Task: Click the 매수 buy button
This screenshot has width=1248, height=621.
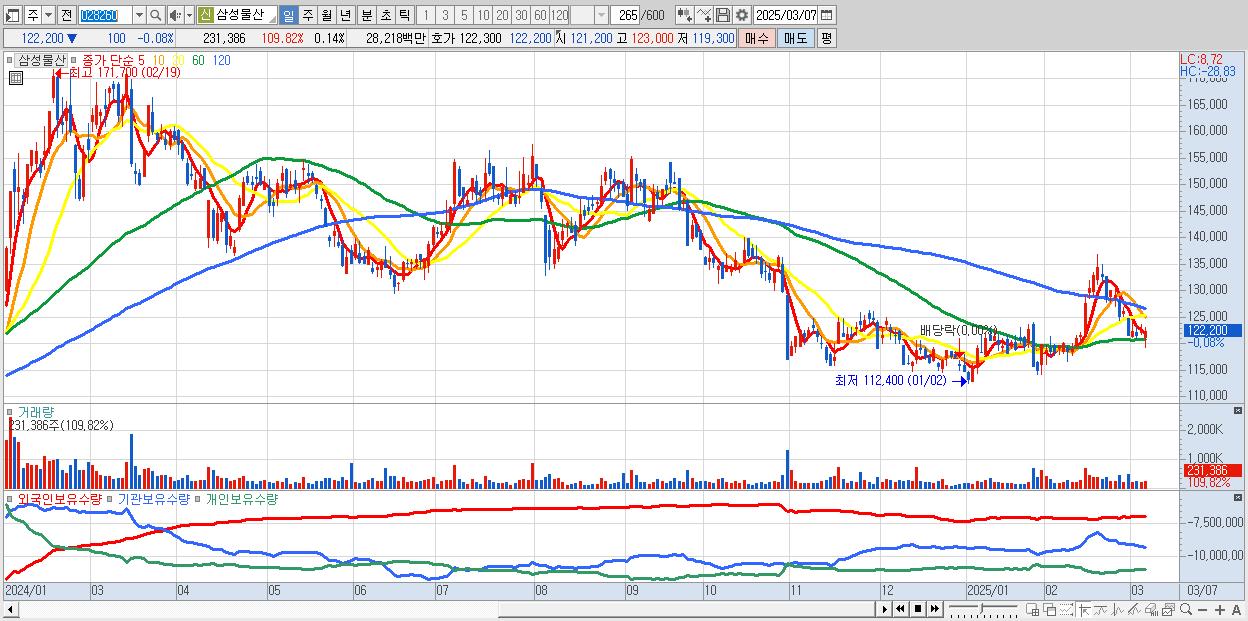Action: tap(757, 38)
